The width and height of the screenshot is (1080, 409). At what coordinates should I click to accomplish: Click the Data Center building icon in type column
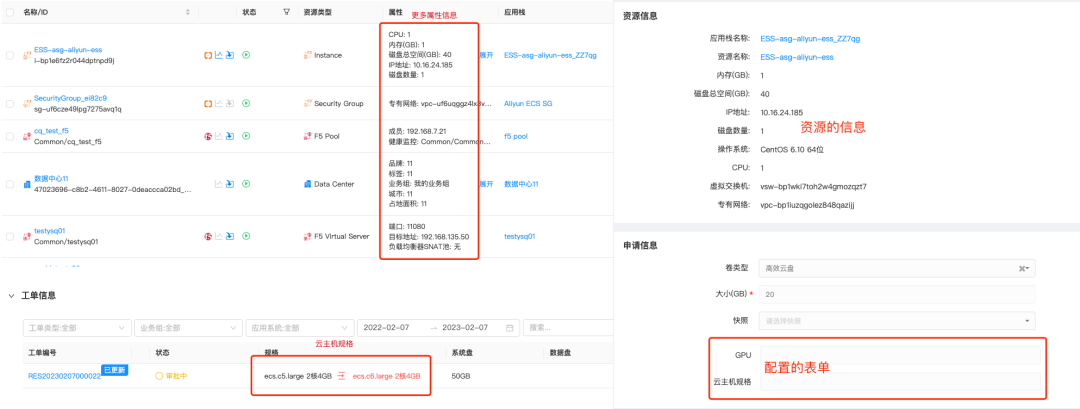point(308,184)
